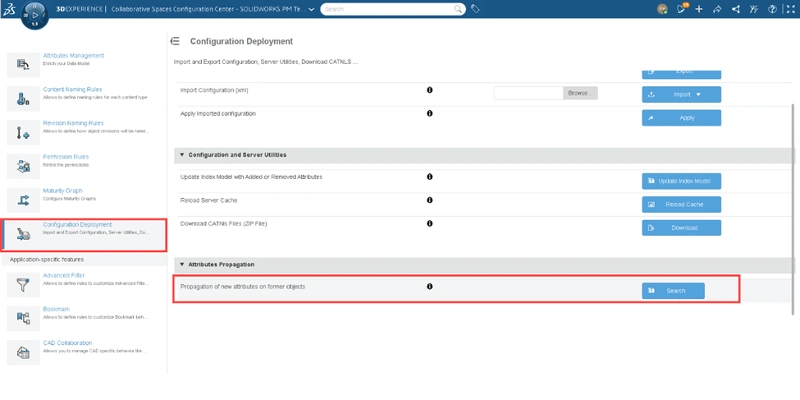Open notifications bell with badge
Viewport: 800px width, 400px height.
tap(681, 9)
